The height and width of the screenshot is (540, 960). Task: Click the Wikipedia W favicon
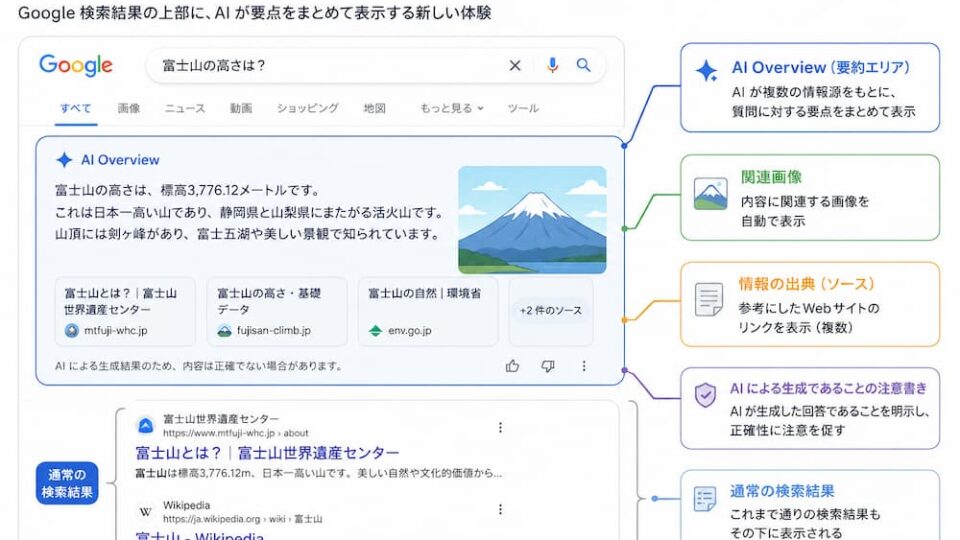[x=145, y=511]
